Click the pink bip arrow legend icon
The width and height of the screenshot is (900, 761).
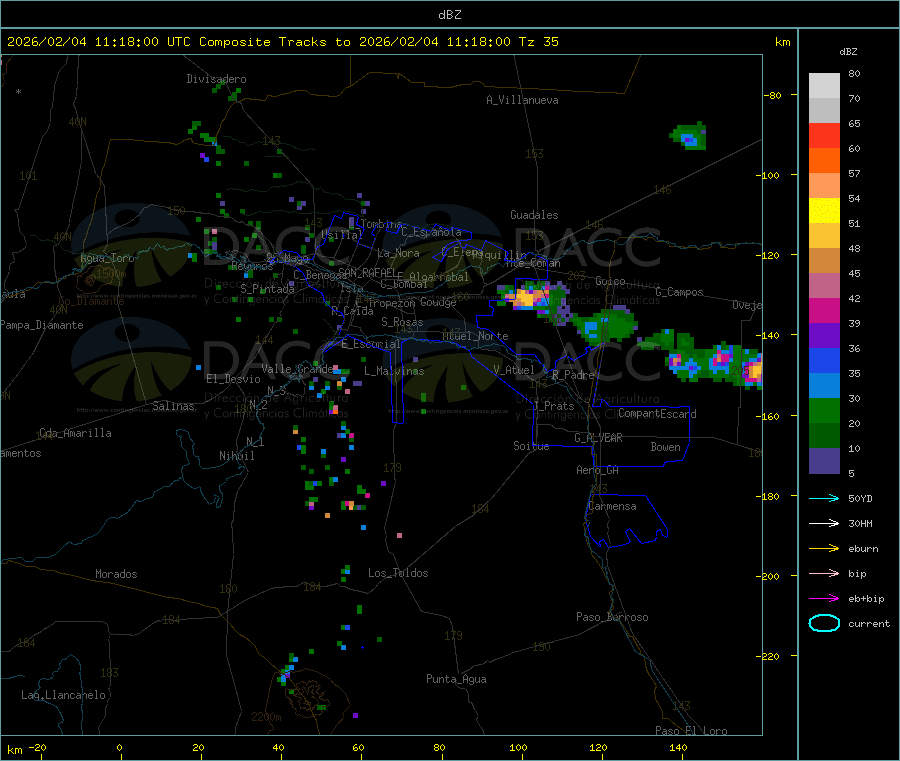click(824, 573)
